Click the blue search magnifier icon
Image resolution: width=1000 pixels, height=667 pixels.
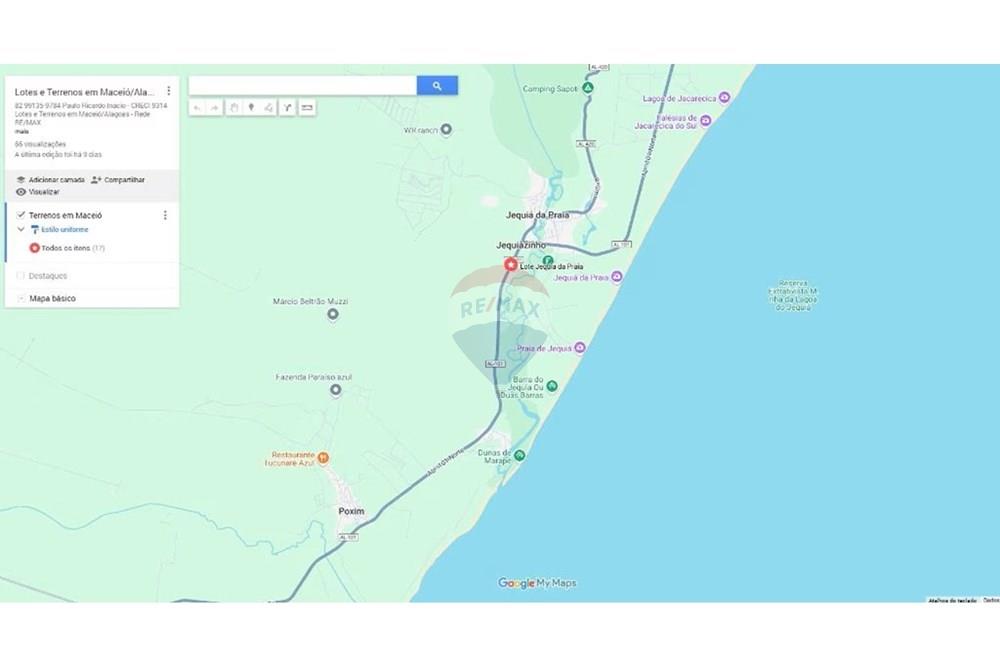[x=437, y=85]
